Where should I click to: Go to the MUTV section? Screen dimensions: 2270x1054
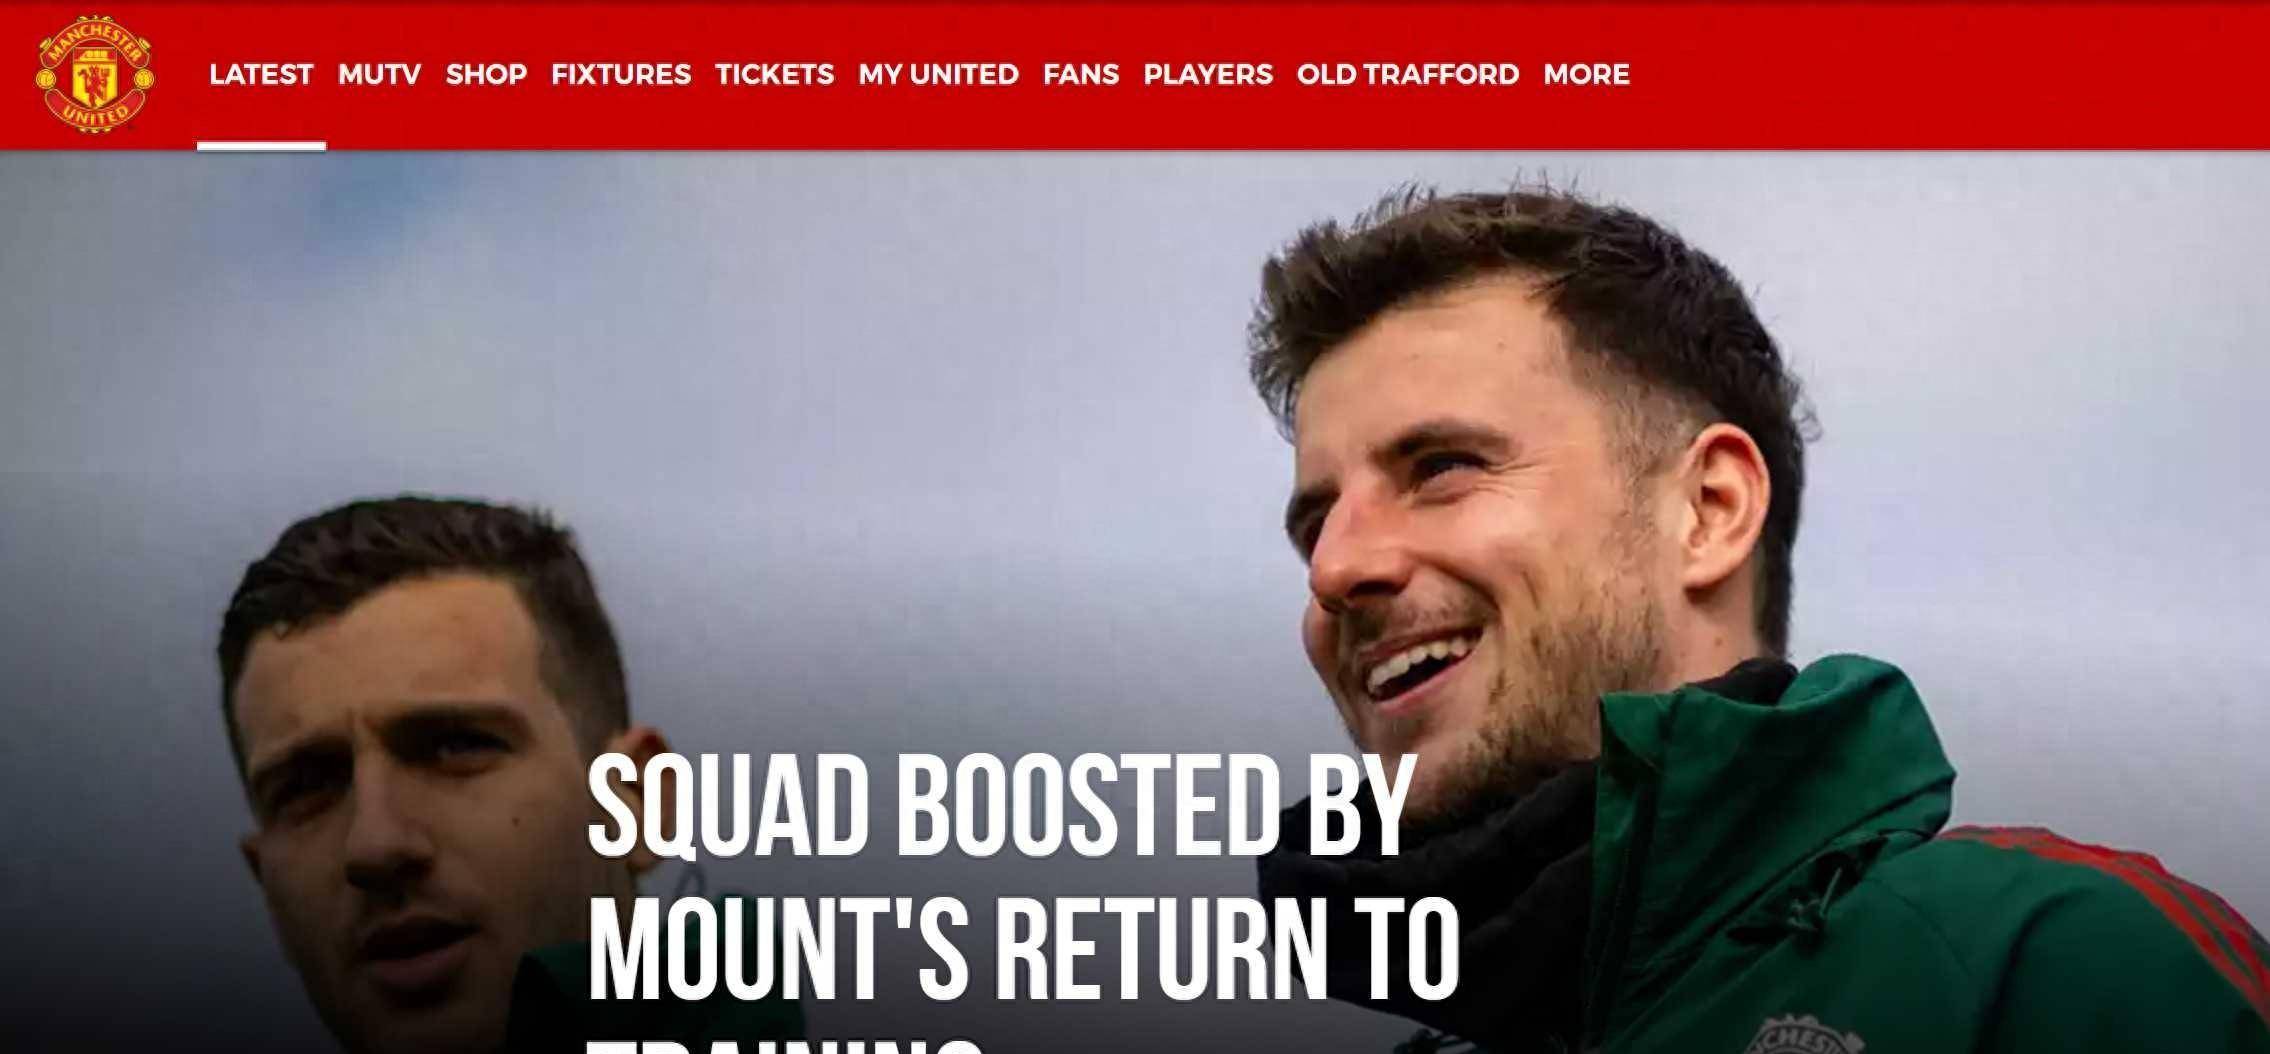[x=379, y=74]
